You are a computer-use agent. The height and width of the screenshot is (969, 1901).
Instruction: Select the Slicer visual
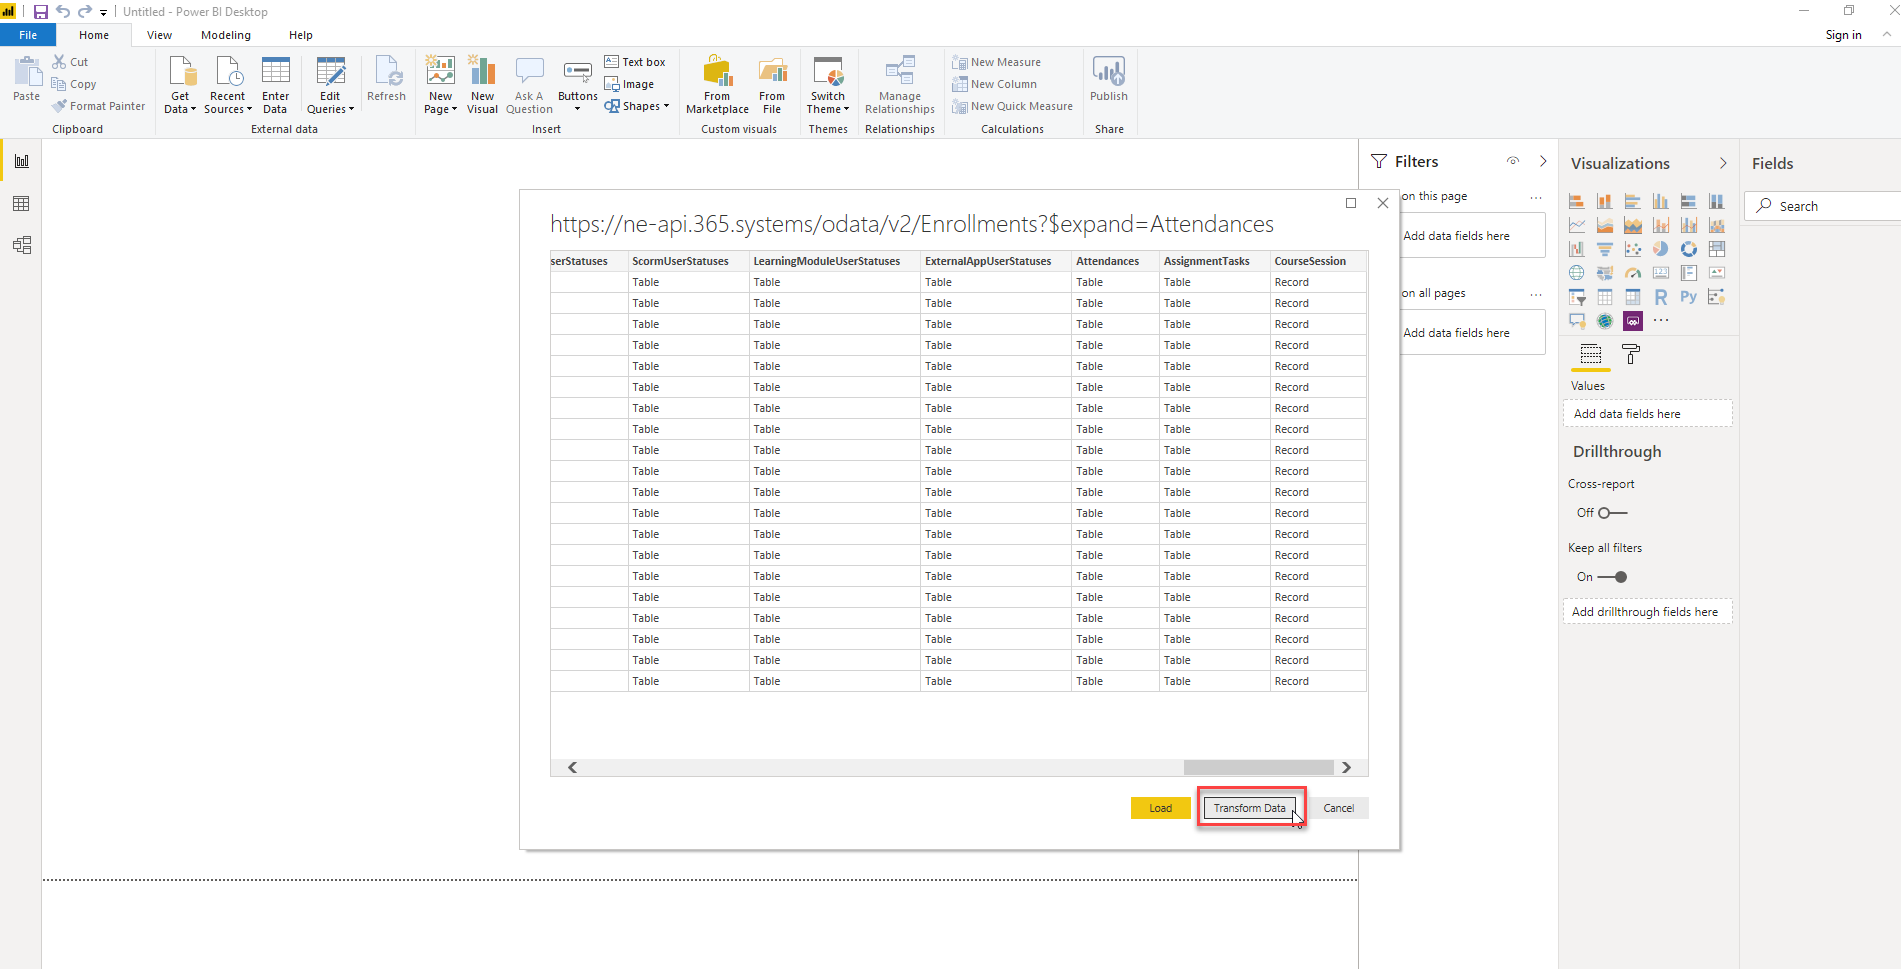point(1577,297)
